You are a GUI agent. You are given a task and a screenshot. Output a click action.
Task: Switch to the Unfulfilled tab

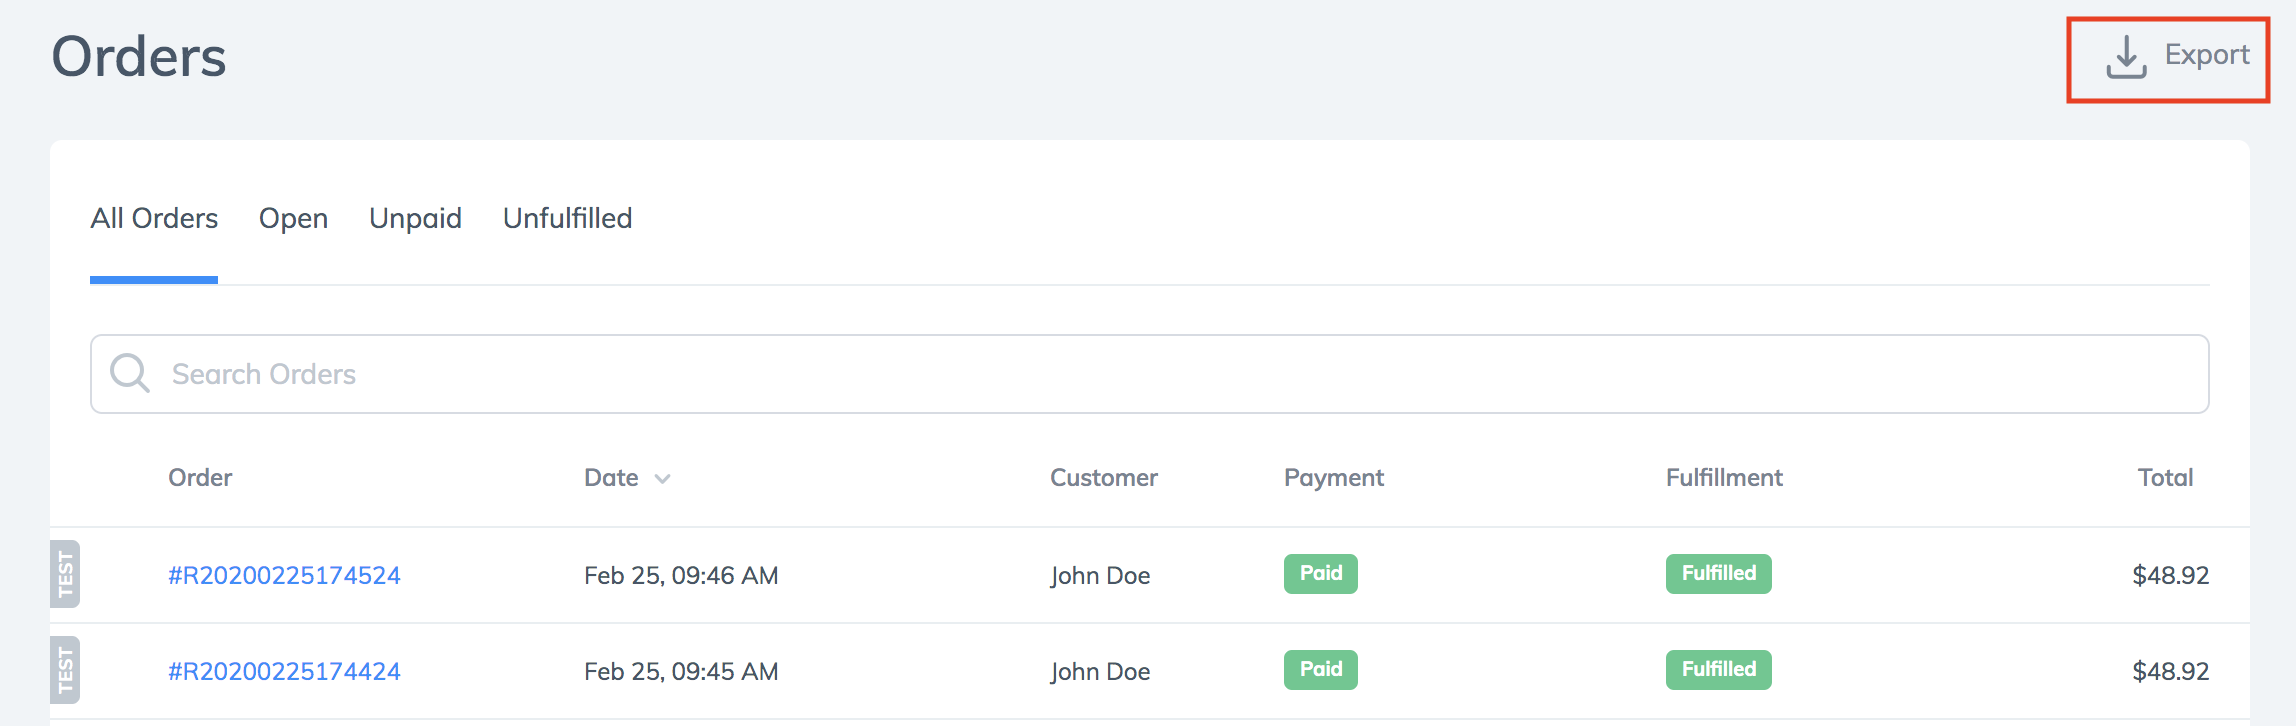[x=567, y=218]
